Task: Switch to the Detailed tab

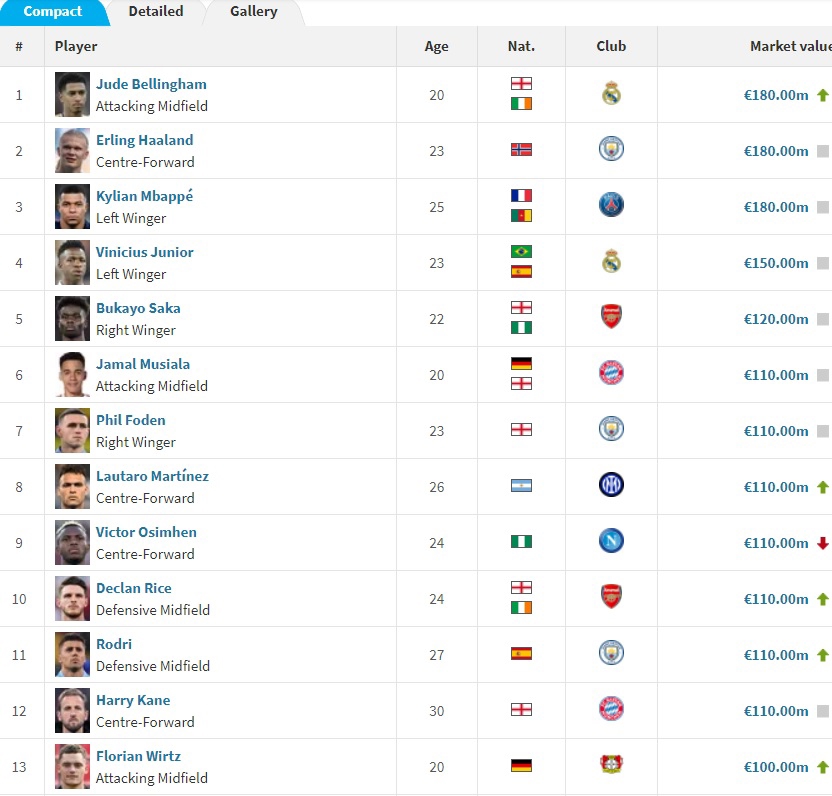Action: [155, 11]
